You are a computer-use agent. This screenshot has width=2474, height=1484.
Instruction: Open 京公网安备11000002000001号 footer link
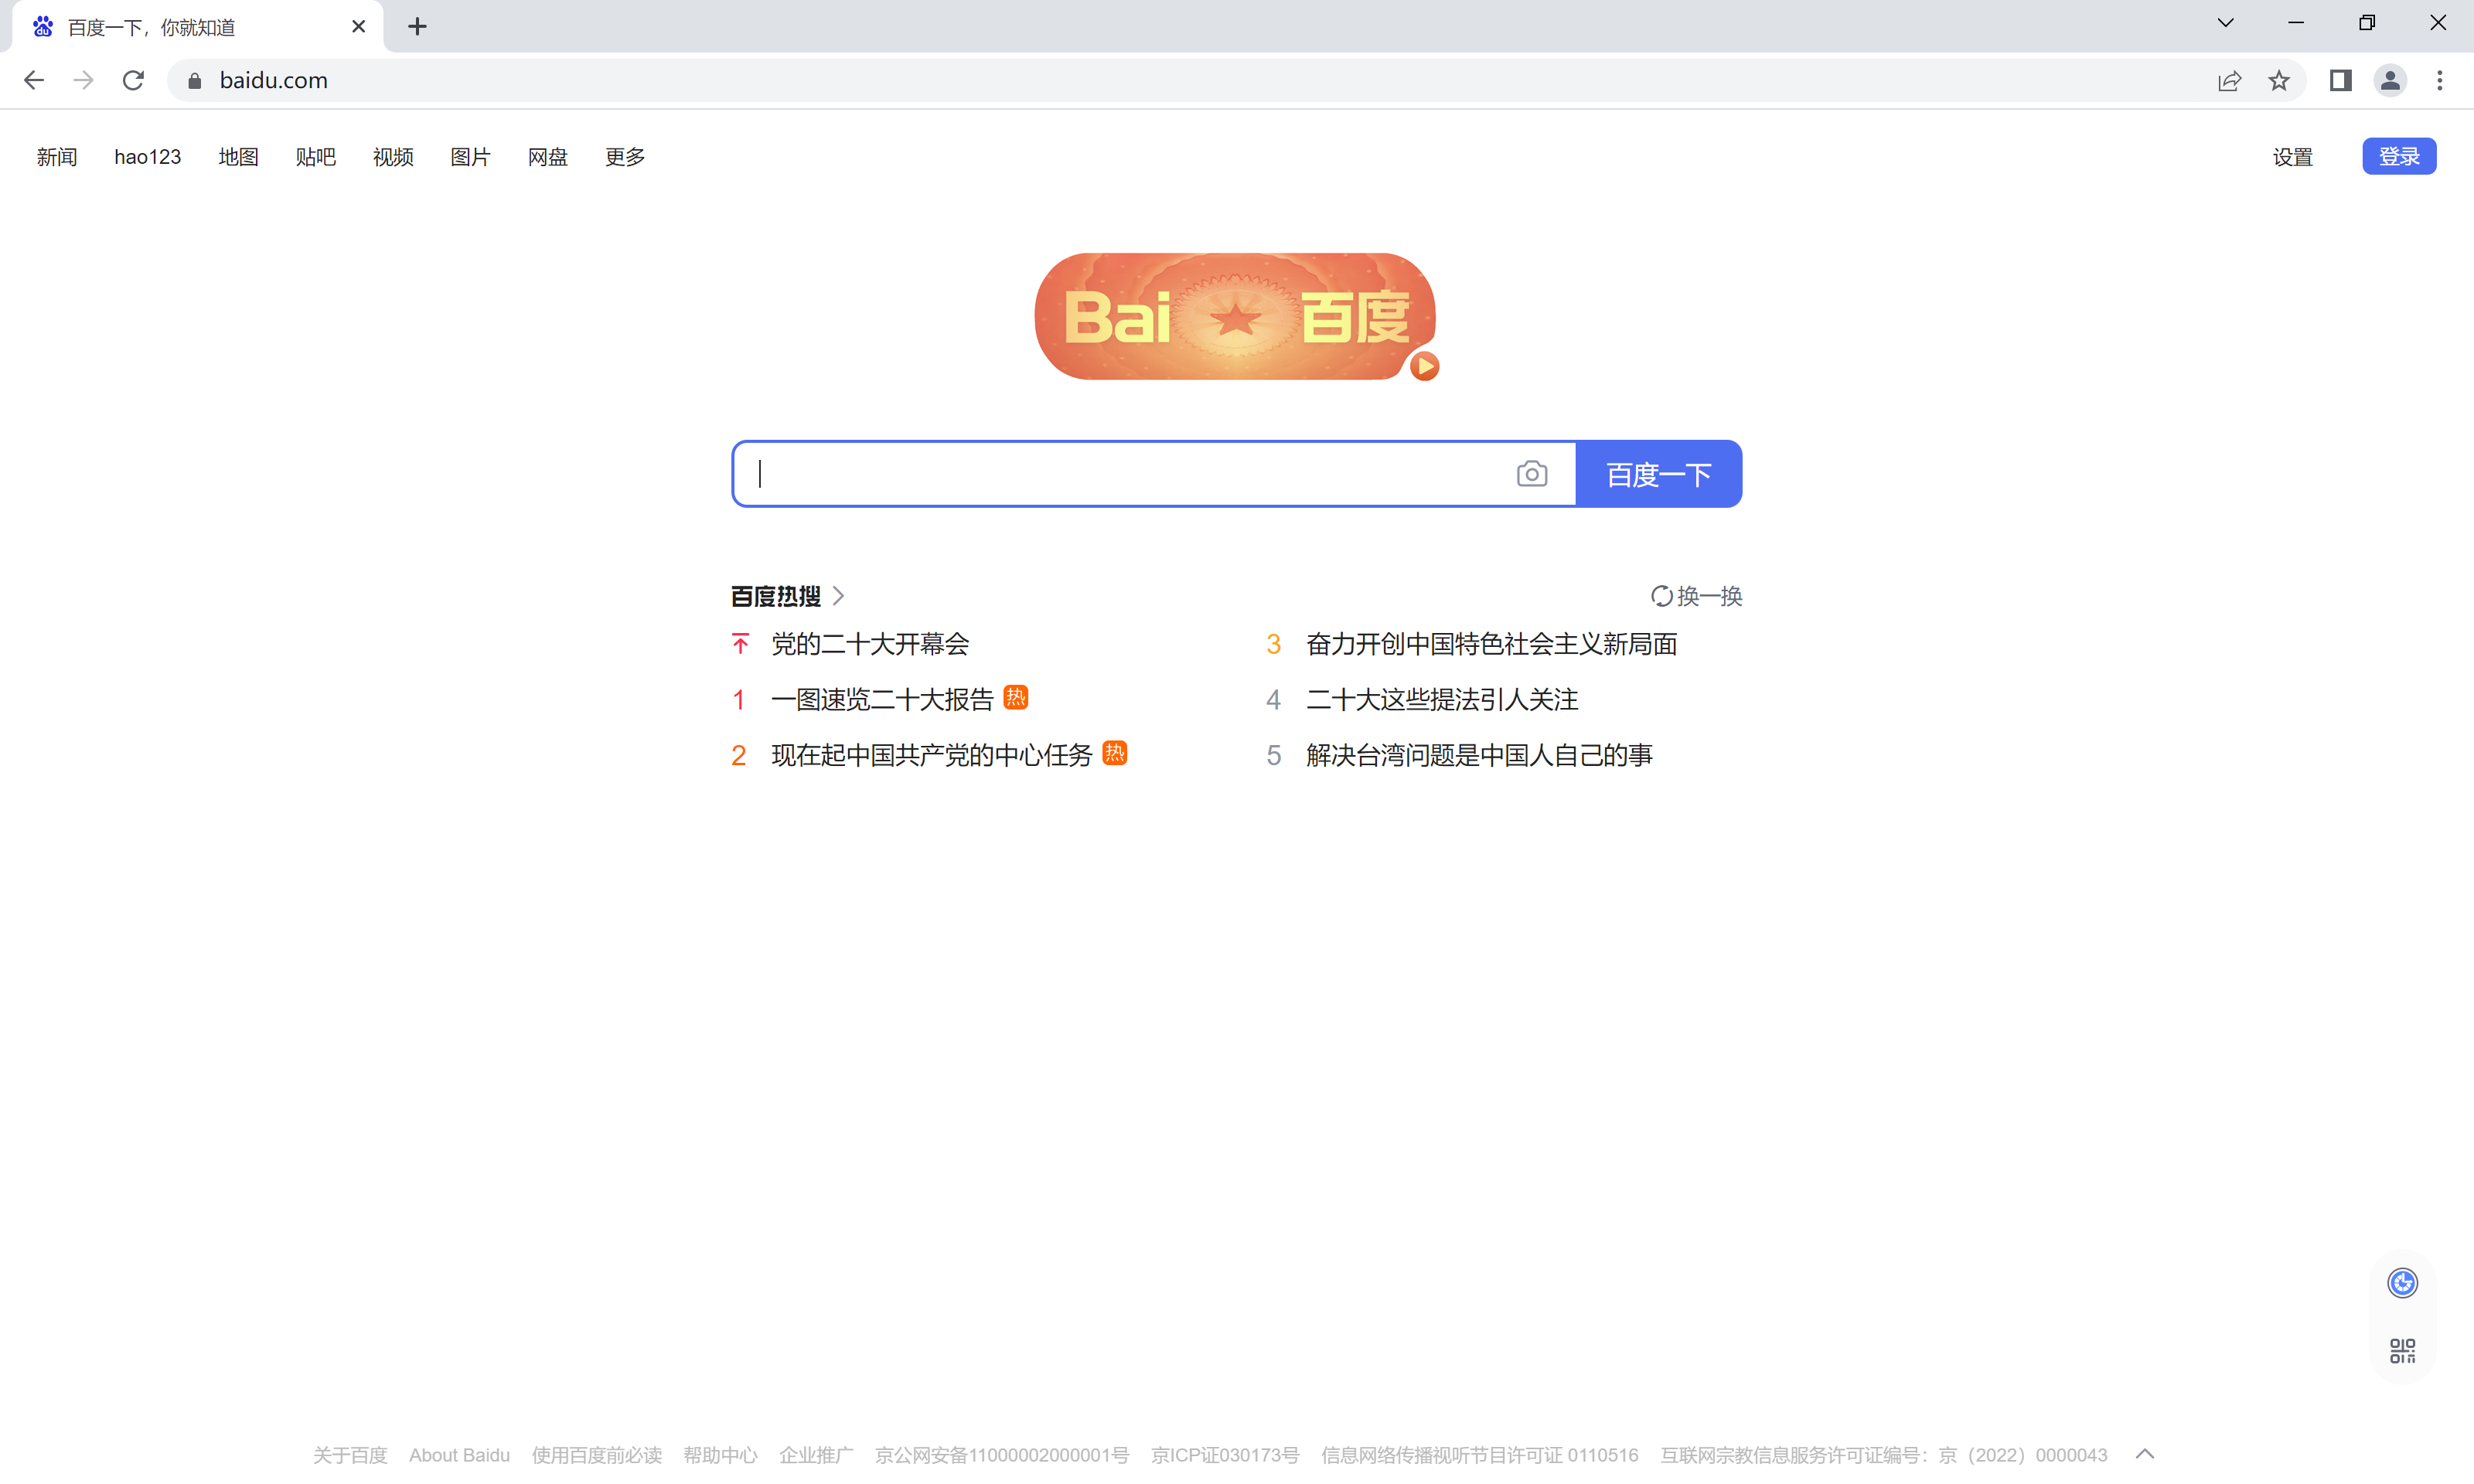pos(1002,1455)
